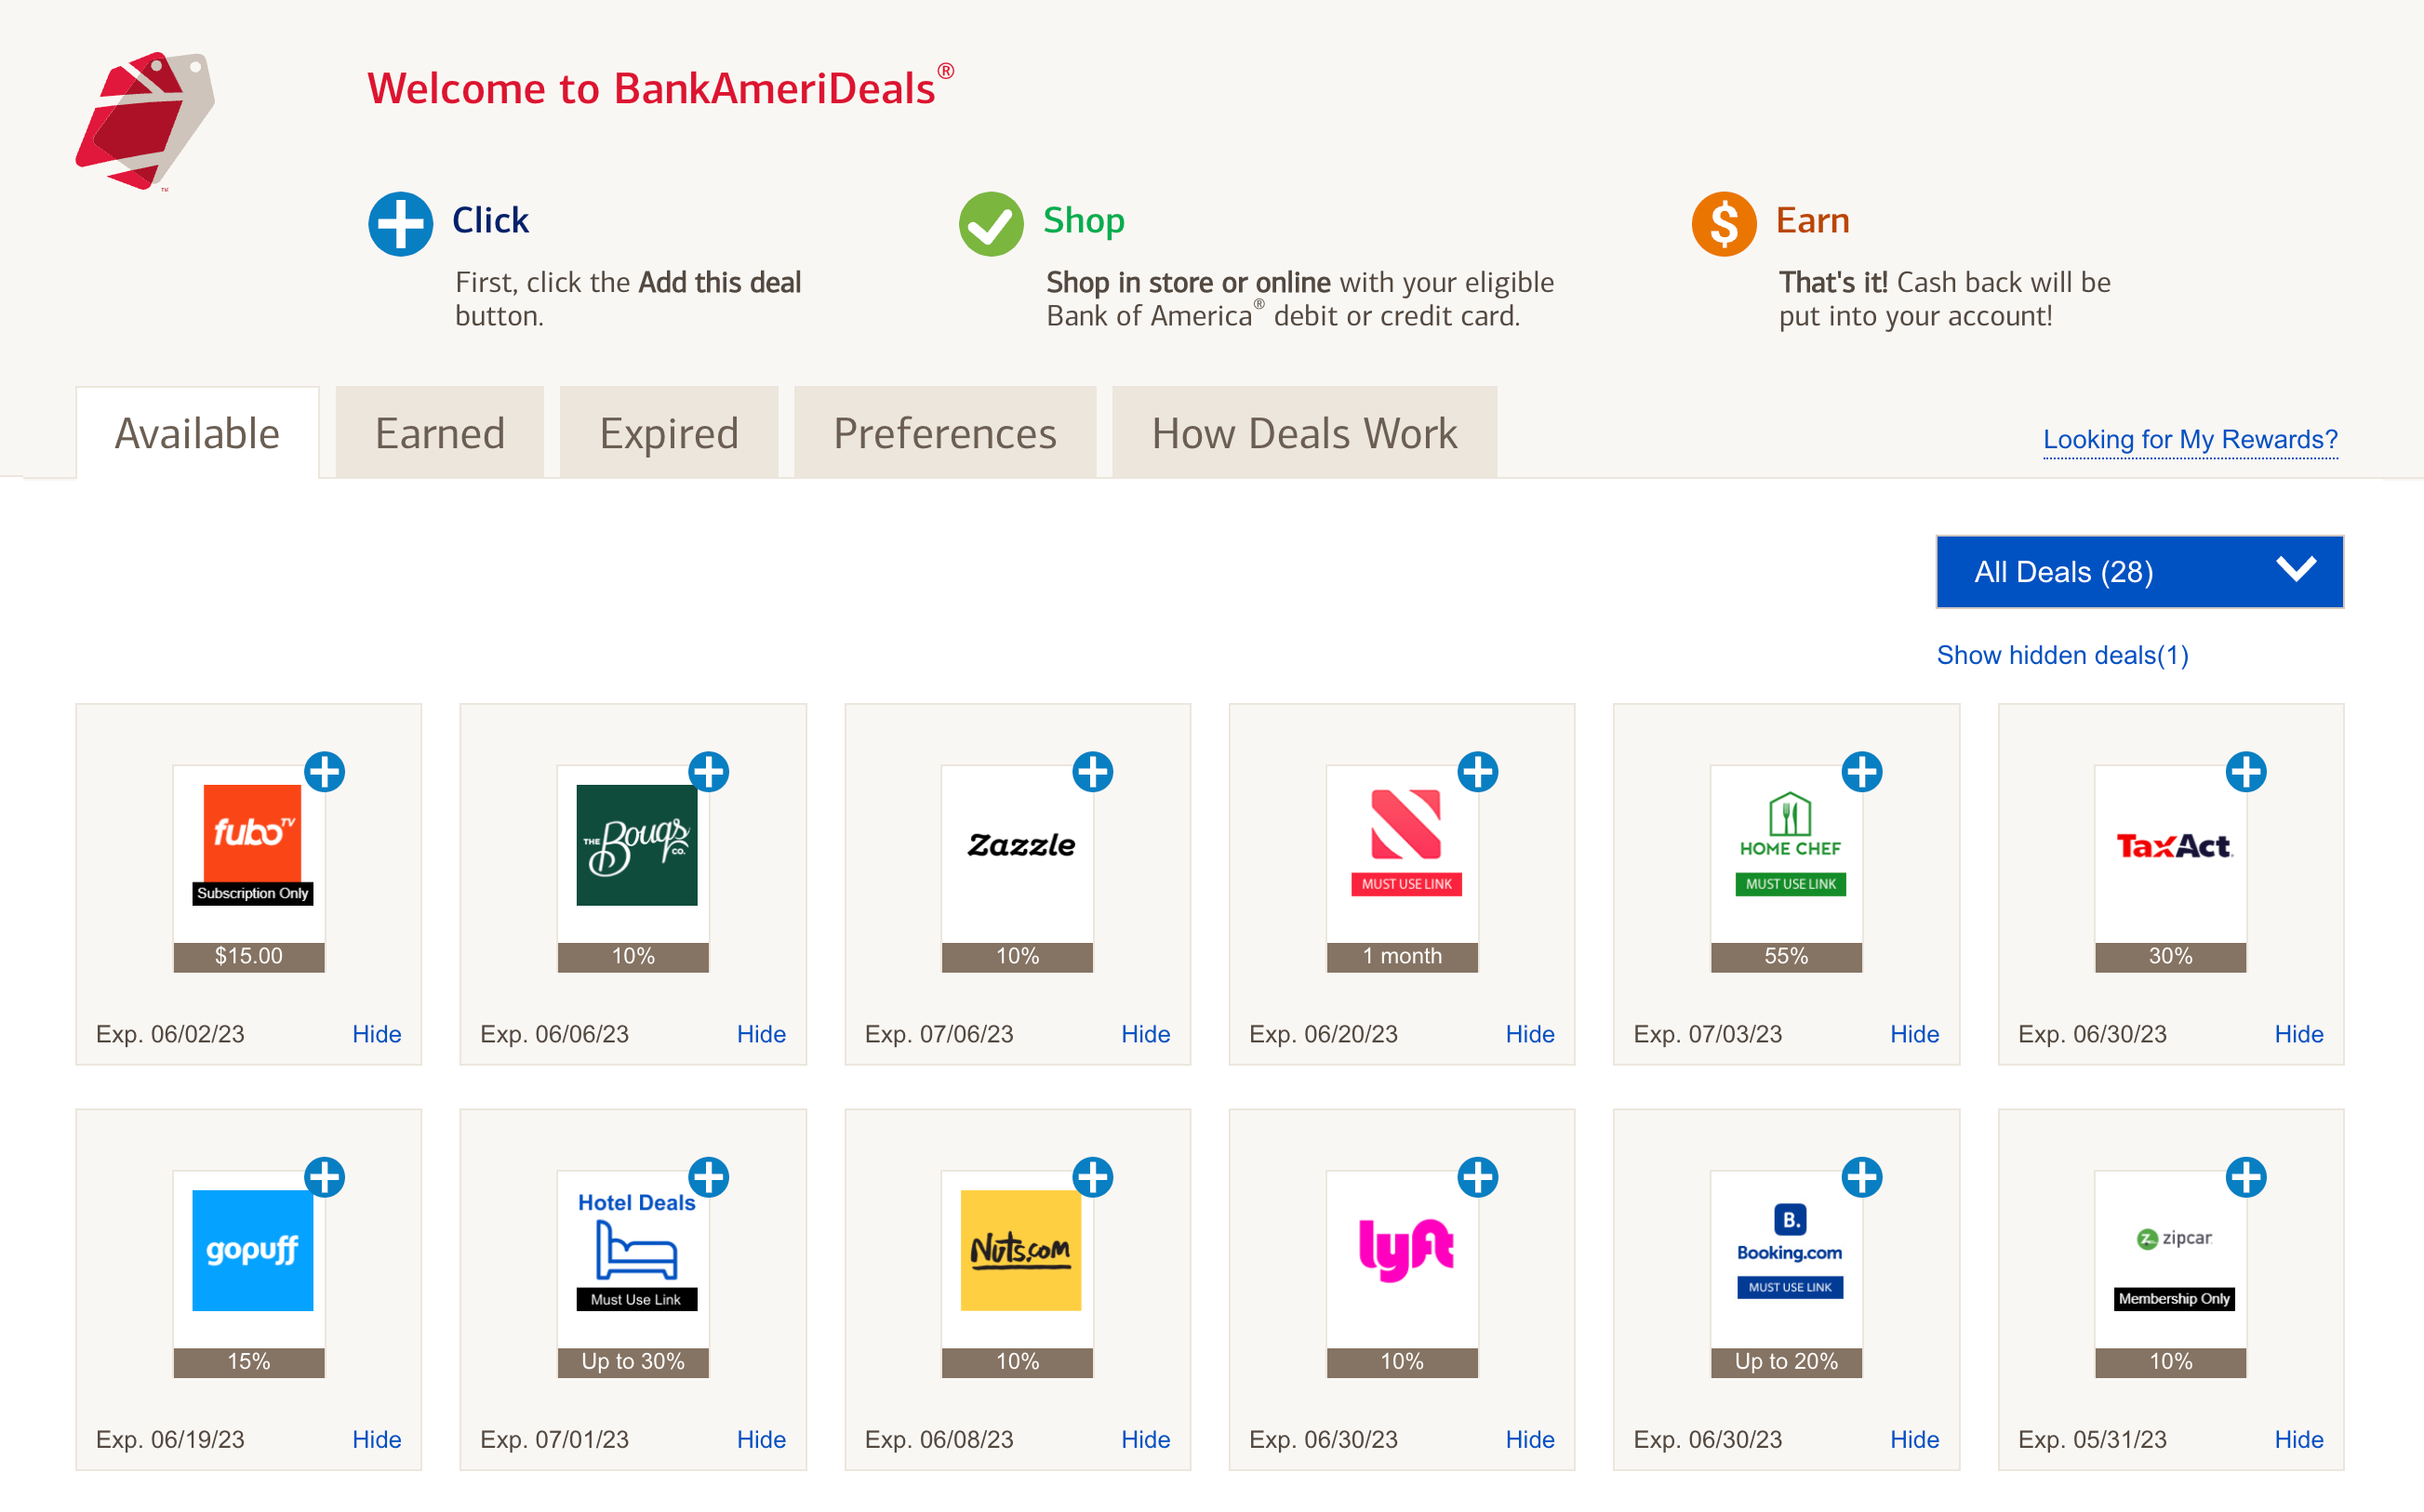The image size is (2424, 1512).
Task: Open Looking for My Rewards link
Action: [x=2190, y=439]
